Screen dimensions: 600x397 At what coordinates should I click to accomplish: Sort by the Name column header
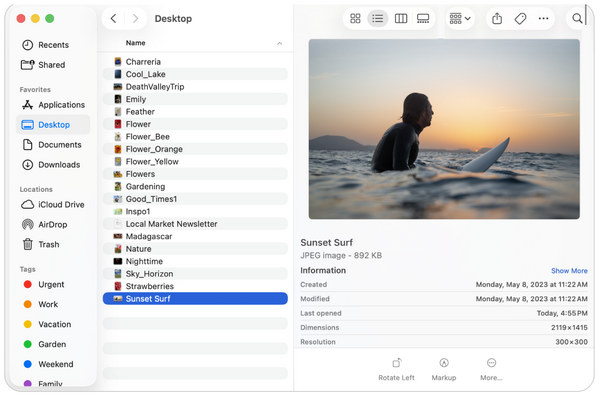(x=135, y=43)
